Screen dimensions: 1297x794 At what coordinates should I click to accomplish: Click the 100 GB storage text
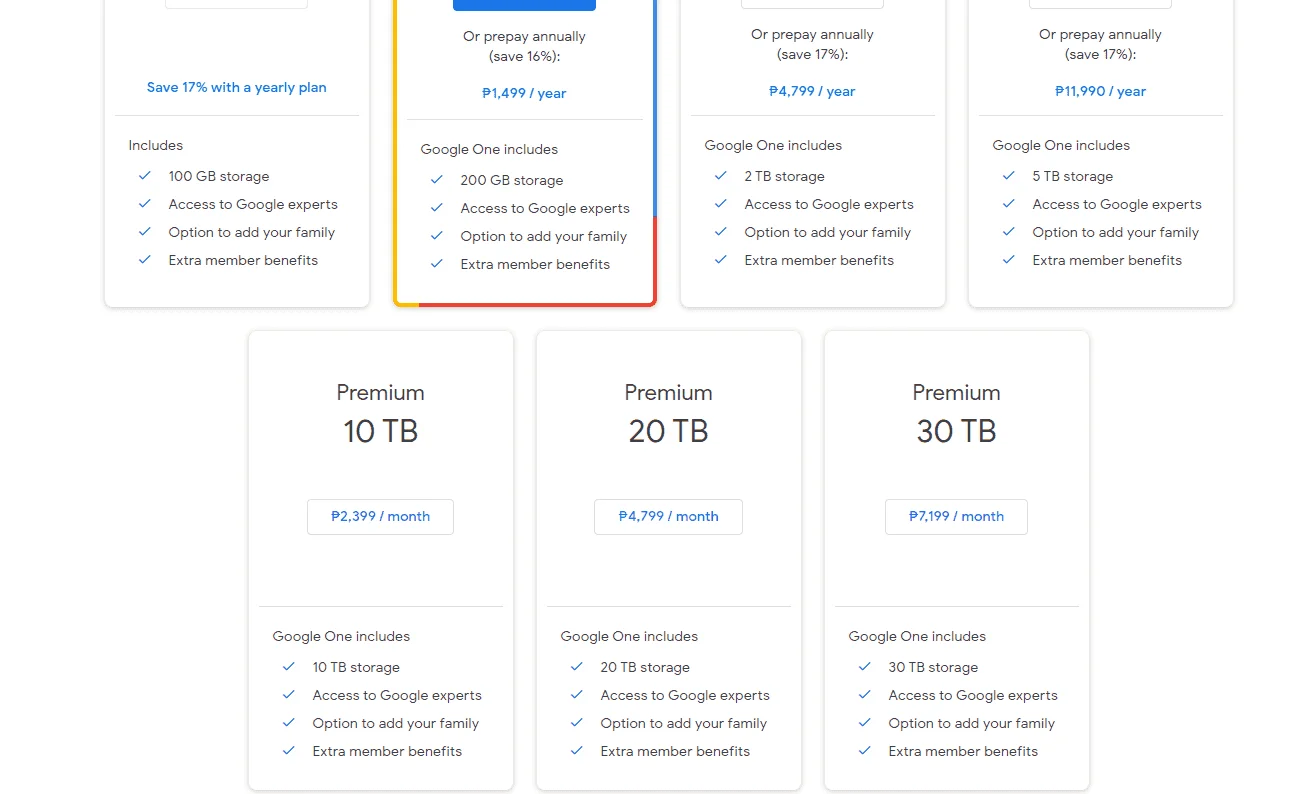click(219, 176)
